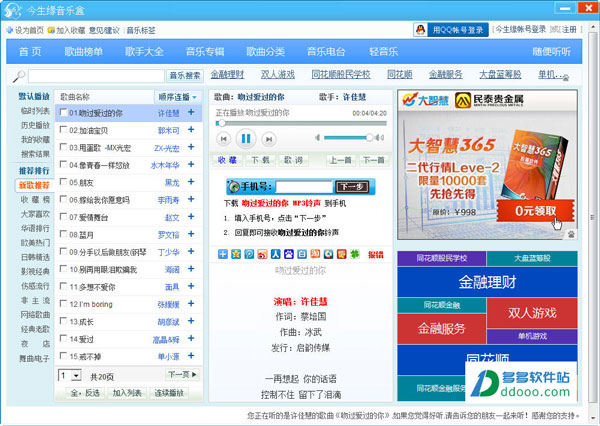Click 用QQ帐号登录 button
Screen dimensions: 600x426
pyautogui.click(x=458, y=30)
